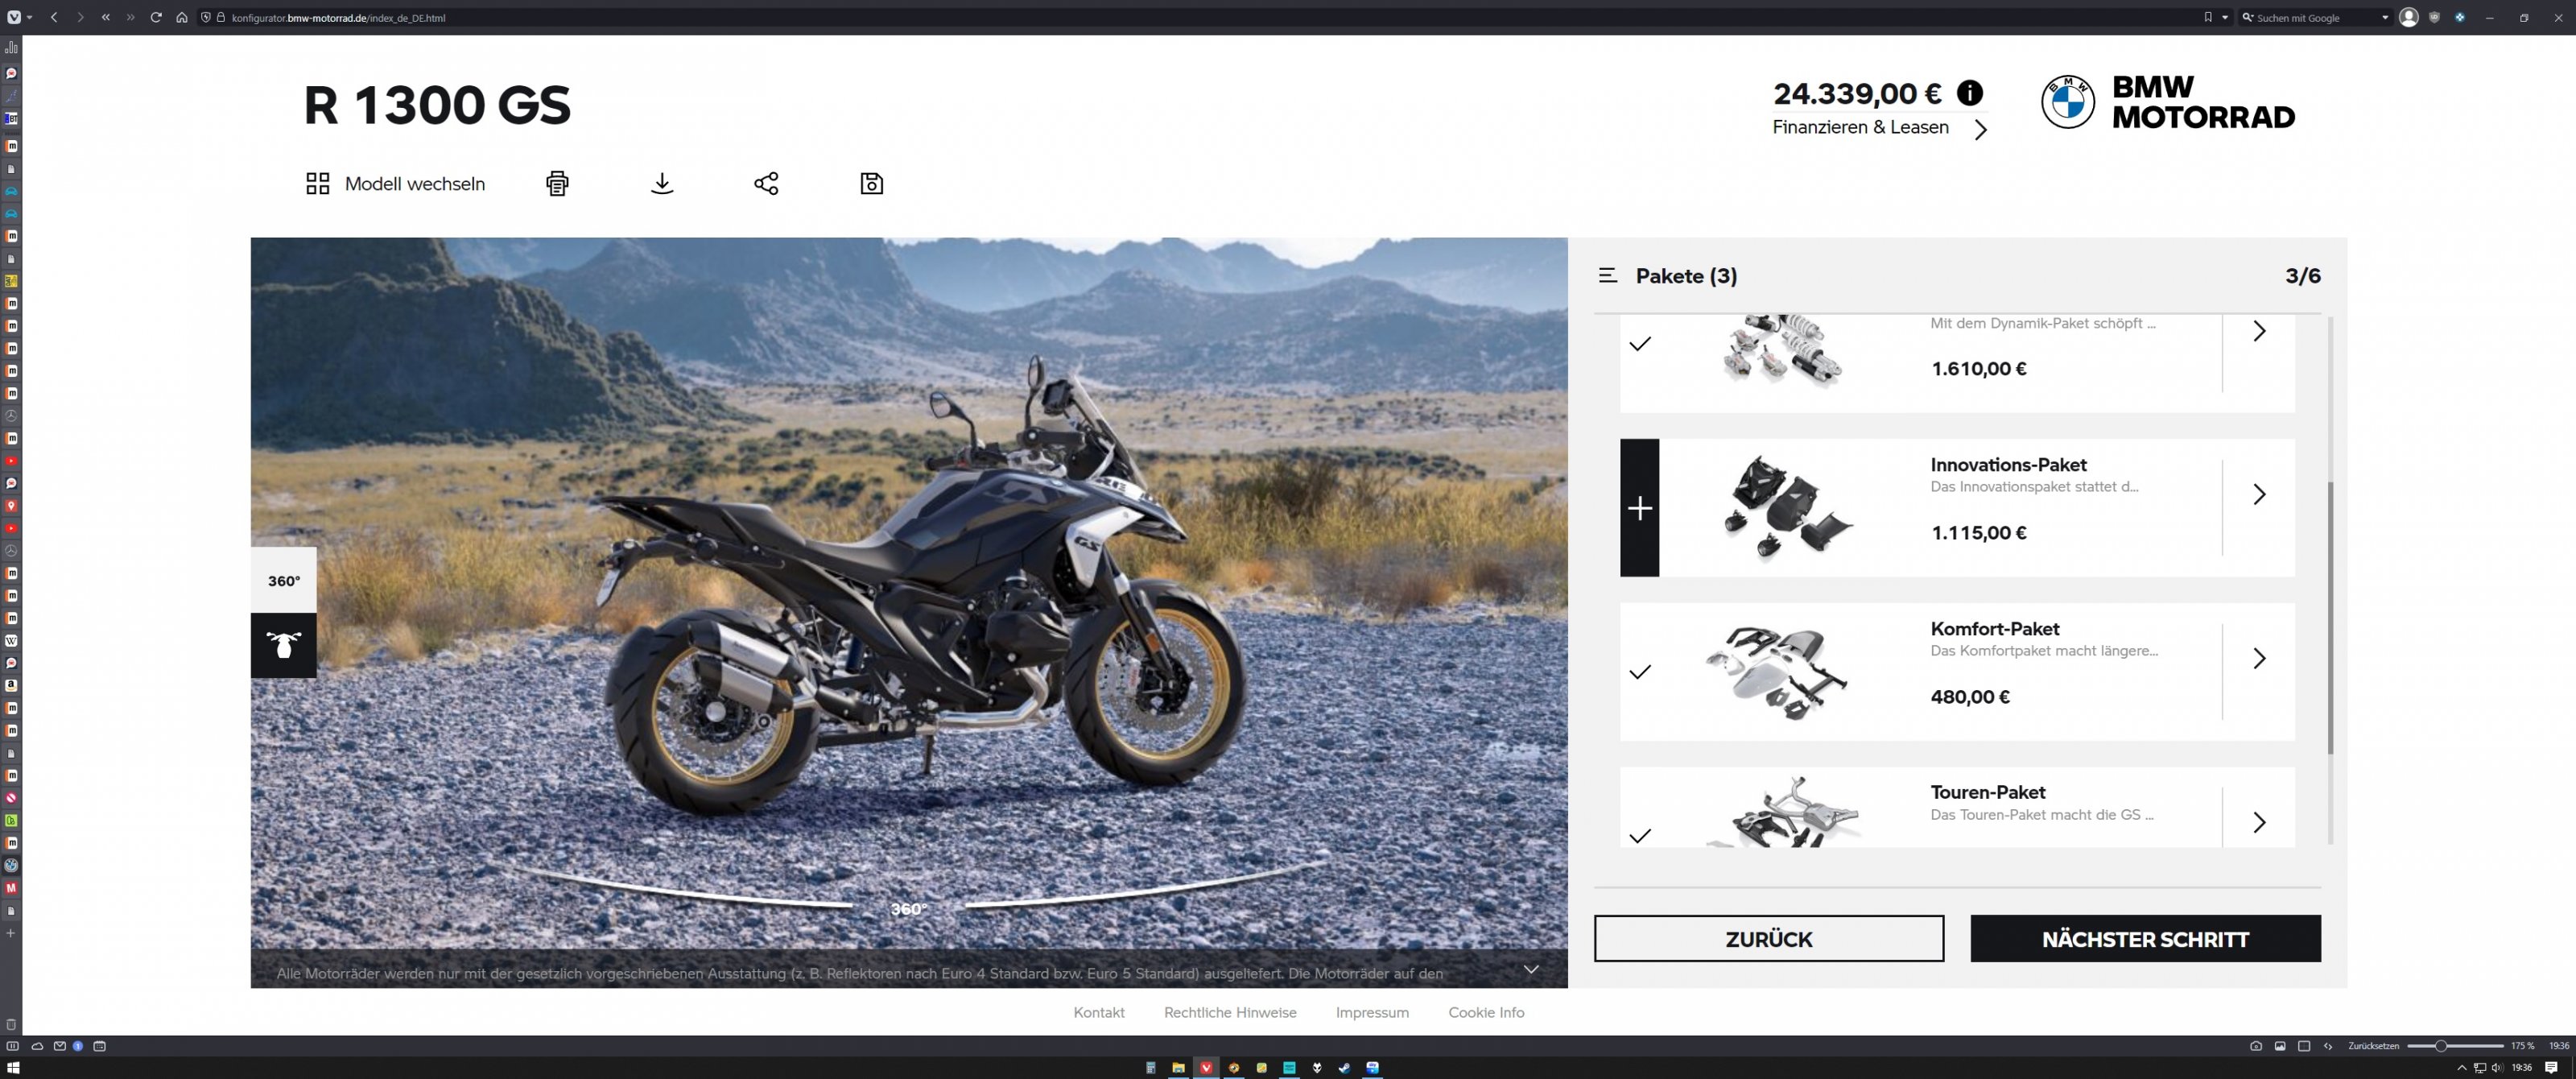Image resolution: width=2576 pixels, height=1079 pixels.
Task: Click the share configuration icon
Action: tap(766, 183)
